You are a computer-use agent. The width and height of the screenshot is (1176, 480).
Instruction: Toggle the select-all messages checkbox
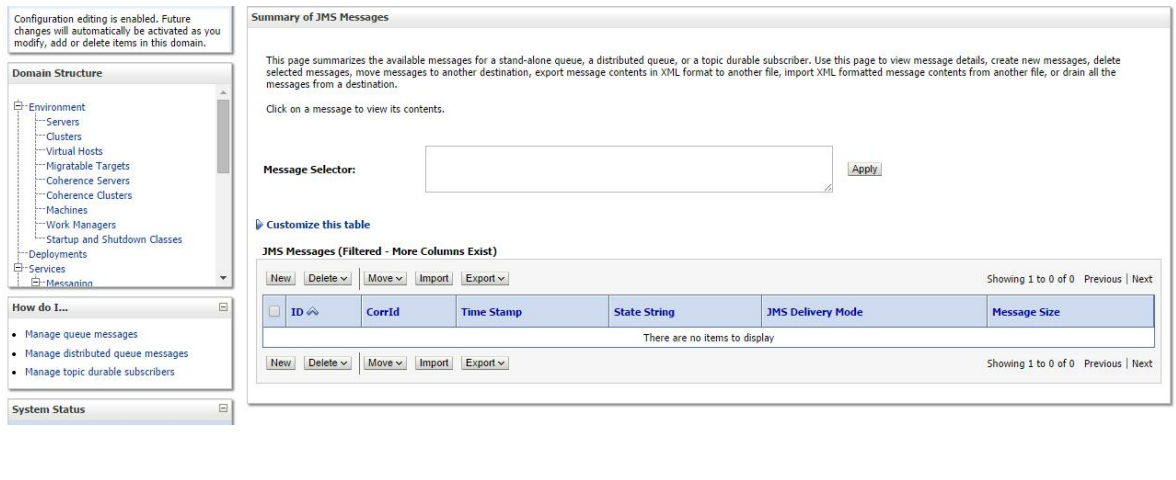pyautogui.click(x=274, y=311)
